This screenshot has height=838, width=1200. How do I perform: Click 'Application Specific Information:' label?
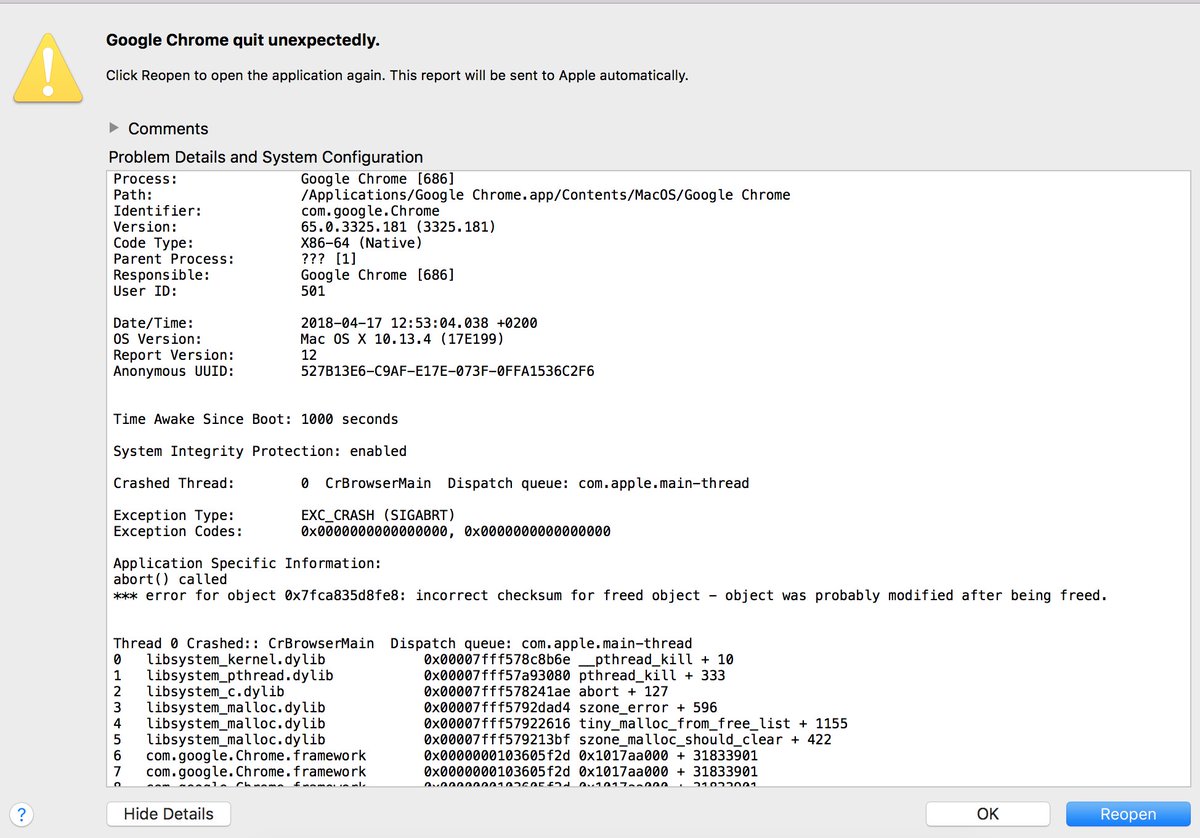coord(247,563)
